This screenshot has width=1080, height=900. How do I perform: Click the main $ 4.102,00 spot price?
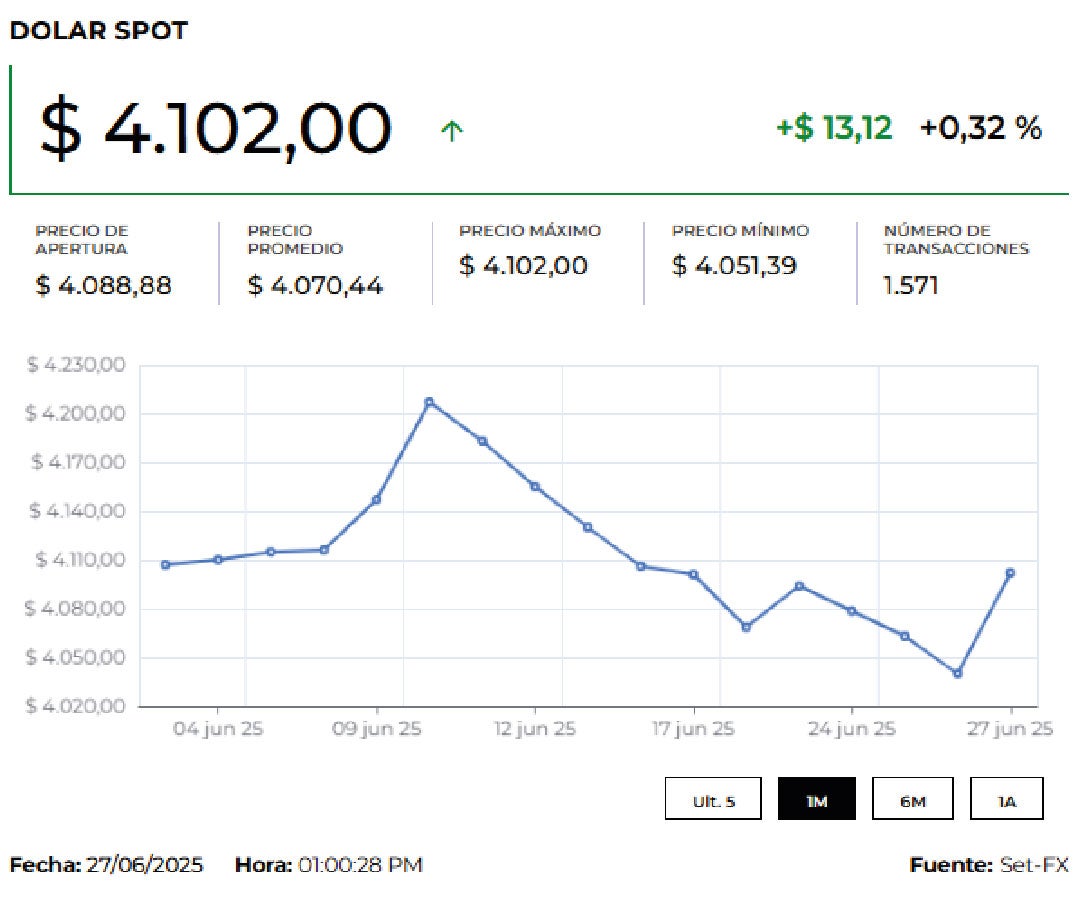pos(214,129)
